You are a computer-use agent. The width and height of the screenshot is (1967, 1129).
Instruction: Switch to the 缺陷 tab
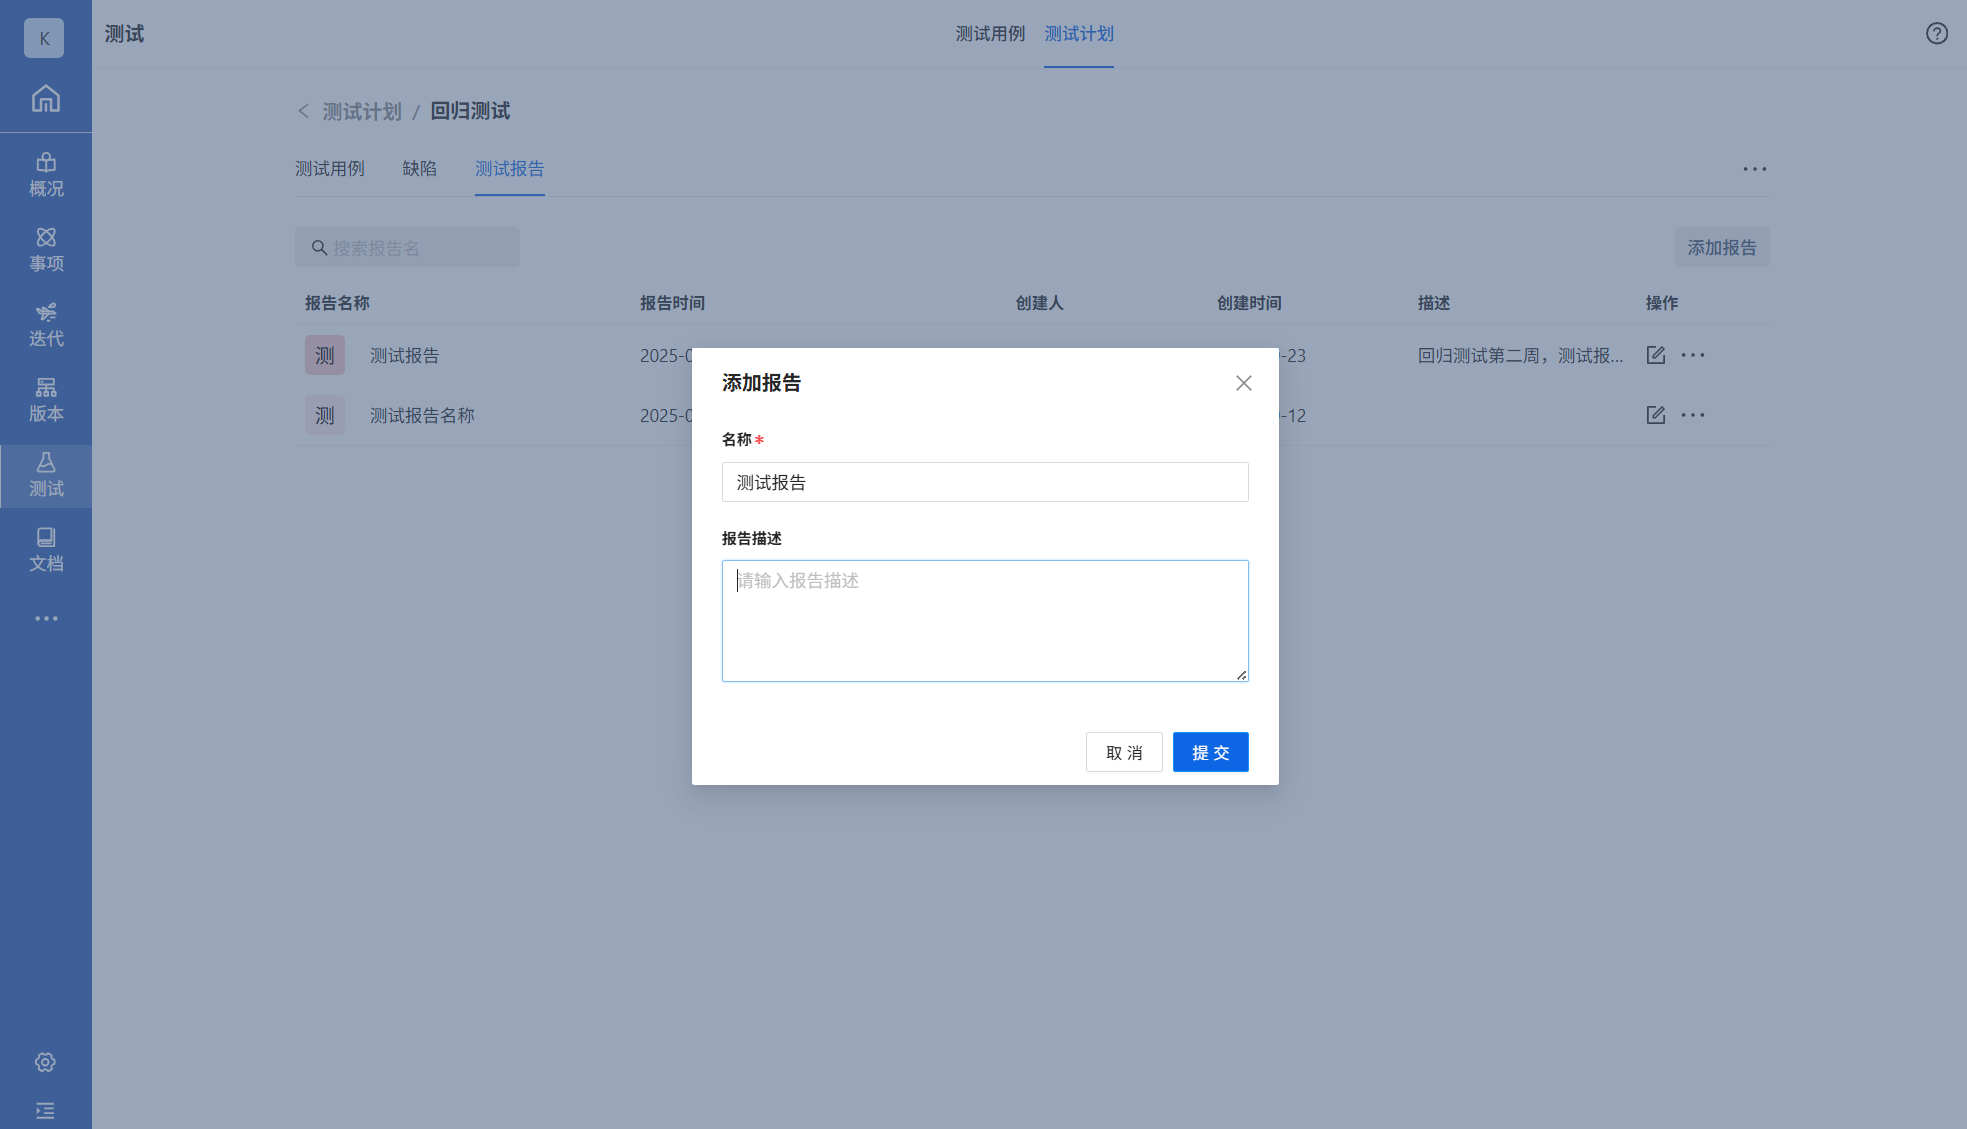point(419,168)
